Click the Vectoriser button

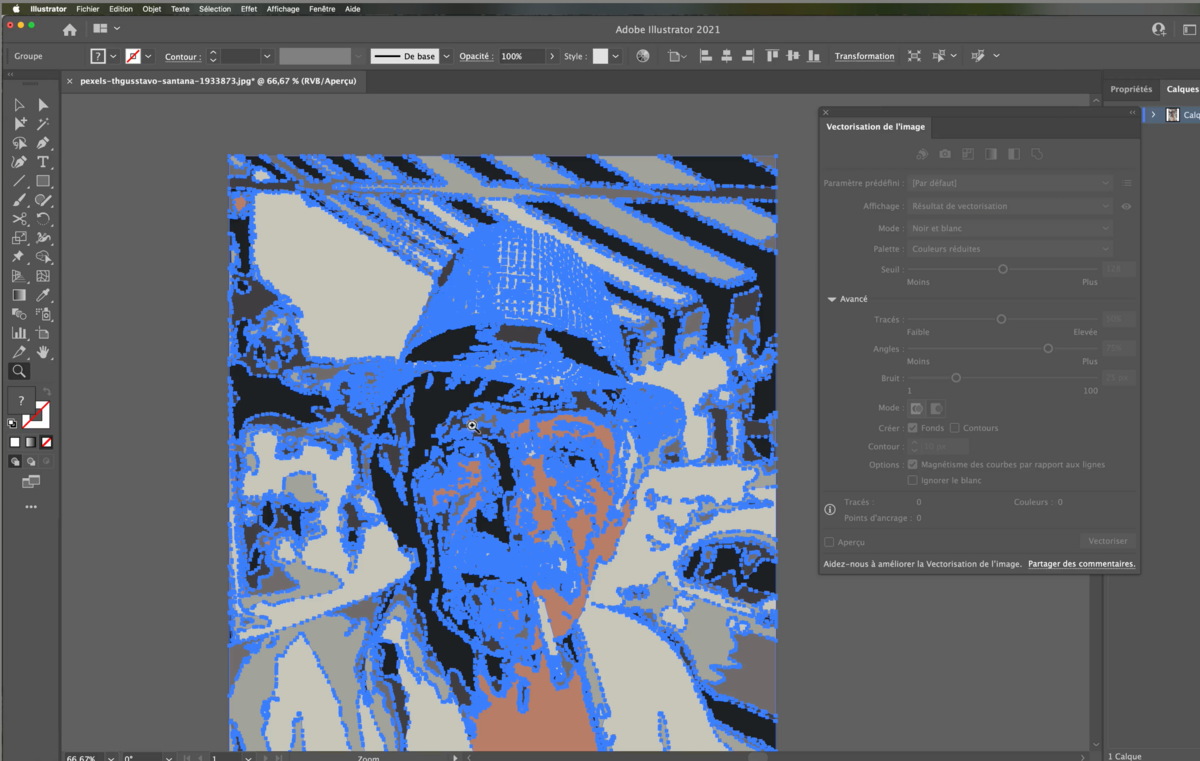tap(1108, 541)
